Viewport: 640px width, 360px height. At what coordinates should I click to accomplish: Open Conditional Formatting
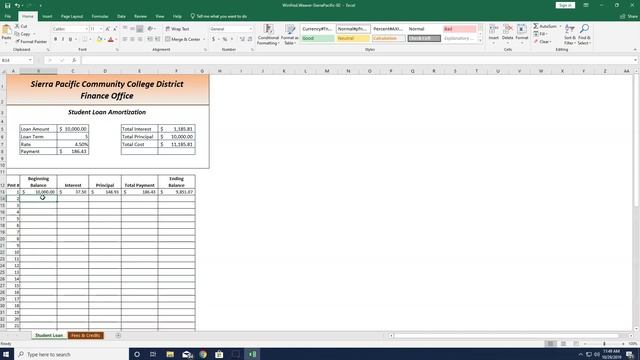tap(268, 34)
